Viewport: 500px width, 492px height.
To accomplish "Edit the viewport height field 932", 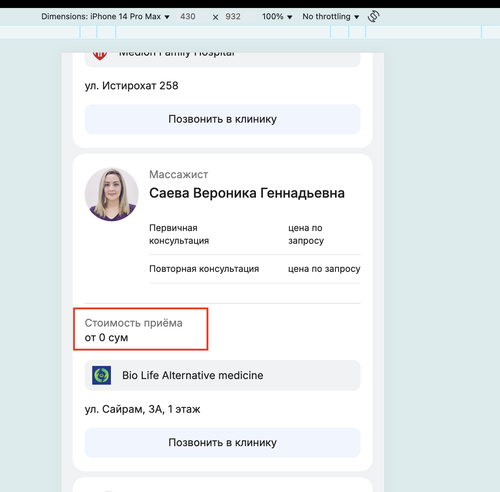I will [233, 17].
